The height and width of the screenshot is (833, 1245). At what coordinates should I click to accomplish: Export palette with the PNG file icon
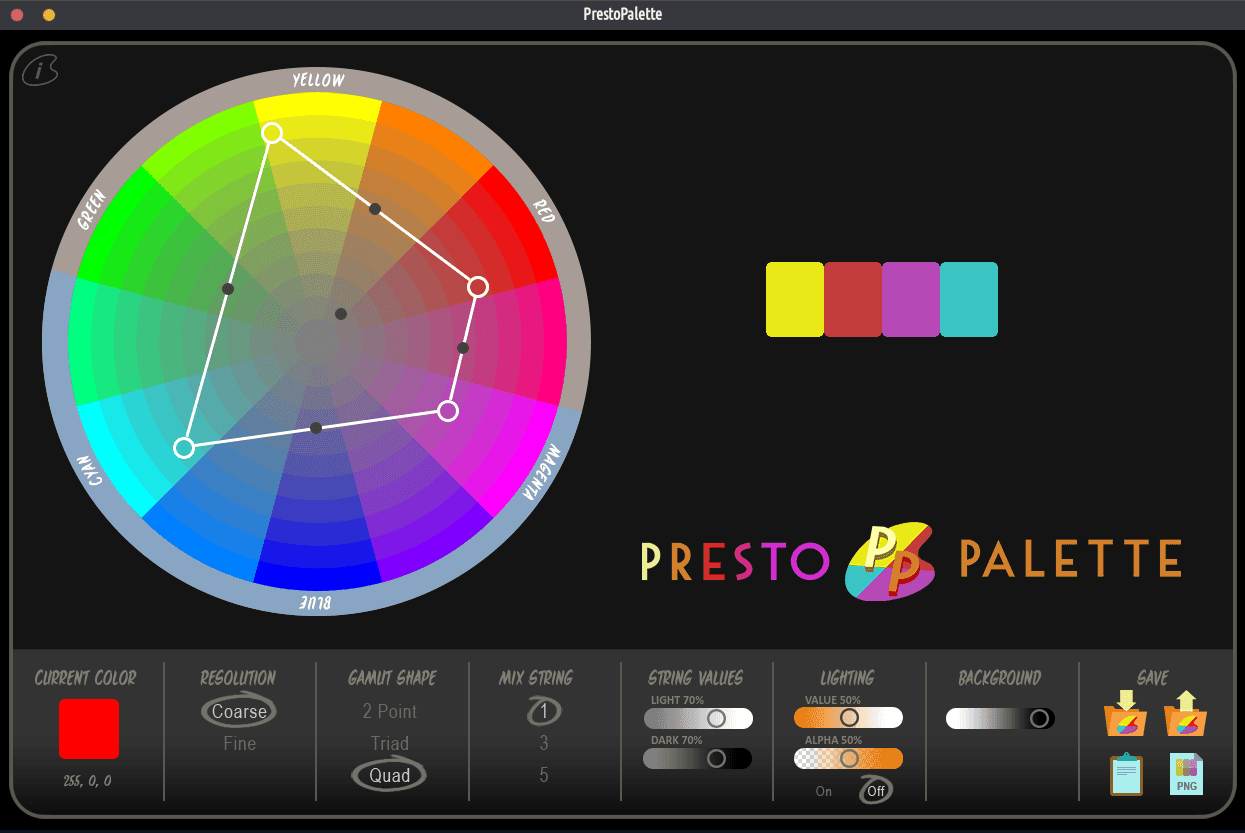click(1186, 775)
